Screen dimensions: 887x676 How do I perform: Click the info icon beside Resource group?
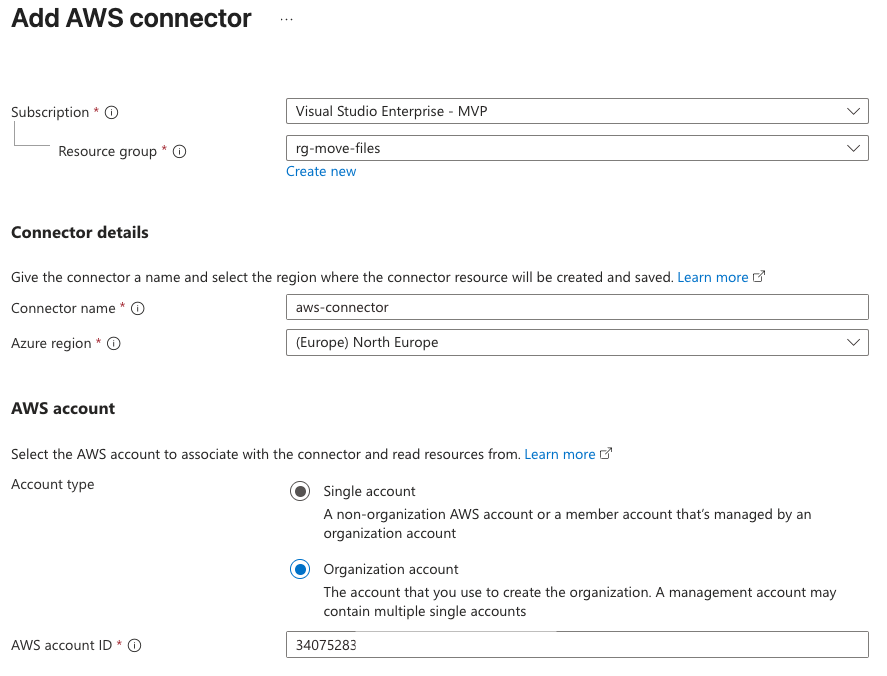click(x=180, y=152)
